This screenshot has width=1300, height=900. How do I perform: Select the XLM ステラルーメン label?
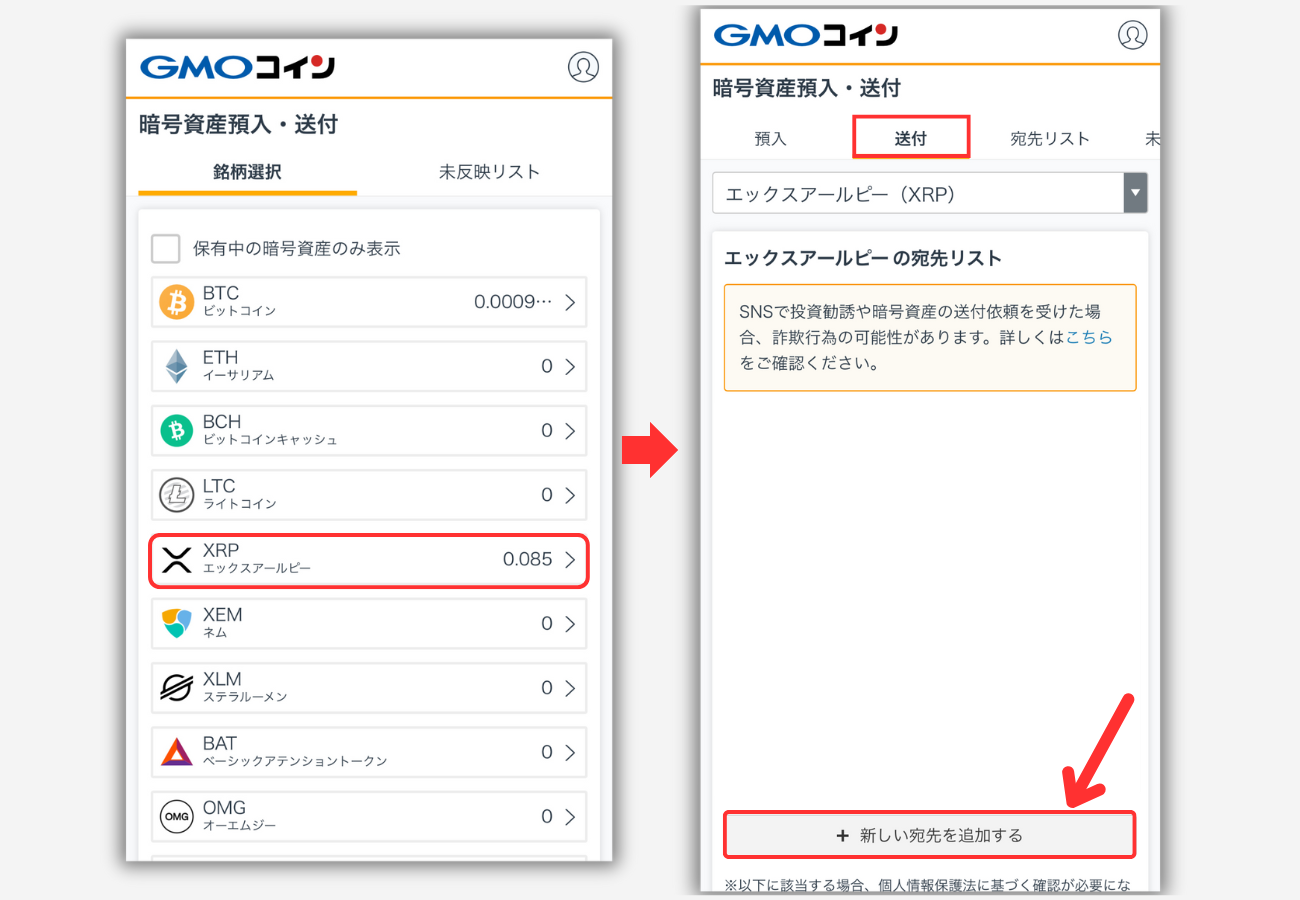tap(245, 687)
